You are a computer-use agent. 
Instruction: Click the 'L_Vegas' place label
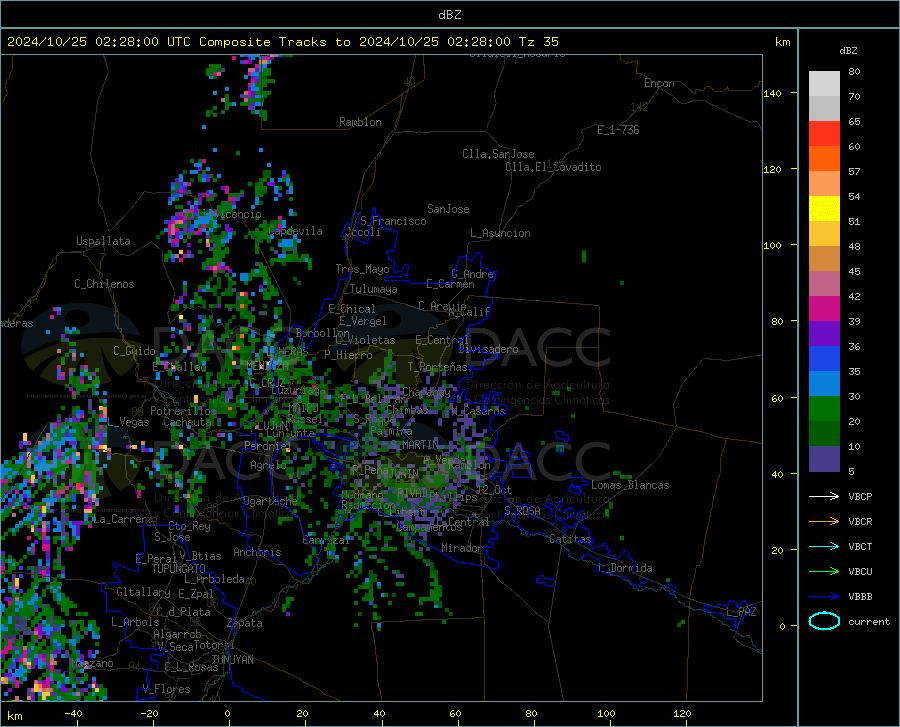[129, 422]
